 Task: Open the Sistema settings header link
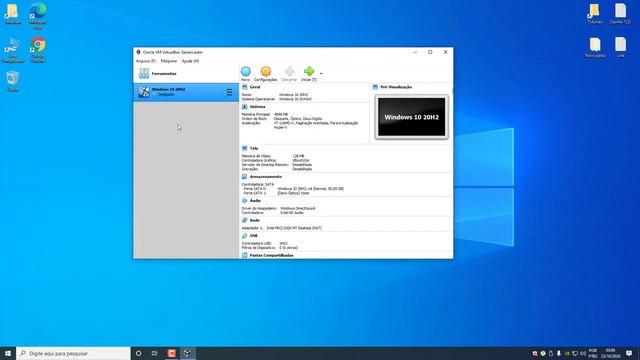click(x=258, y=107)
